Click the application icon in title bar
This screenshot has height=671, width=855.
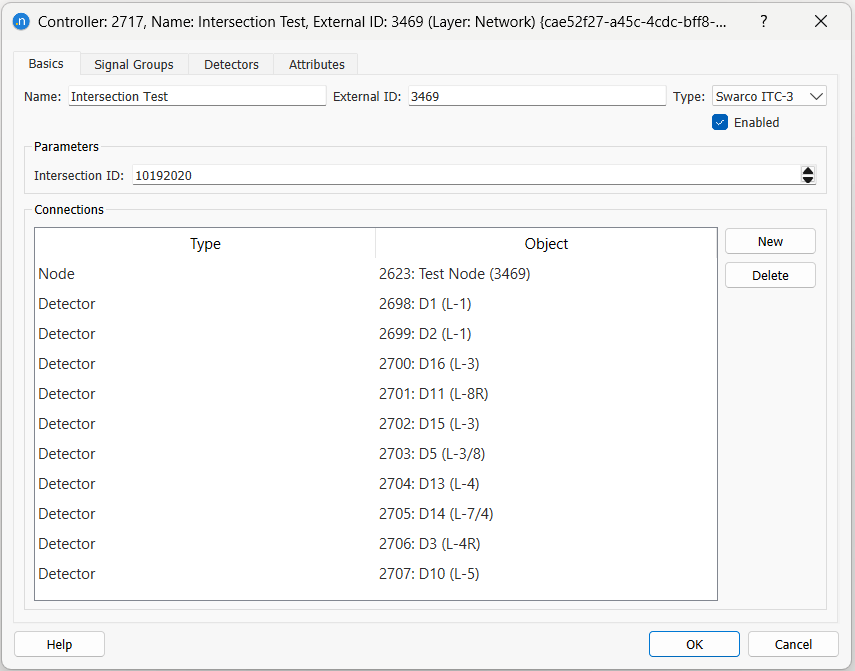(x=20, y=21)
